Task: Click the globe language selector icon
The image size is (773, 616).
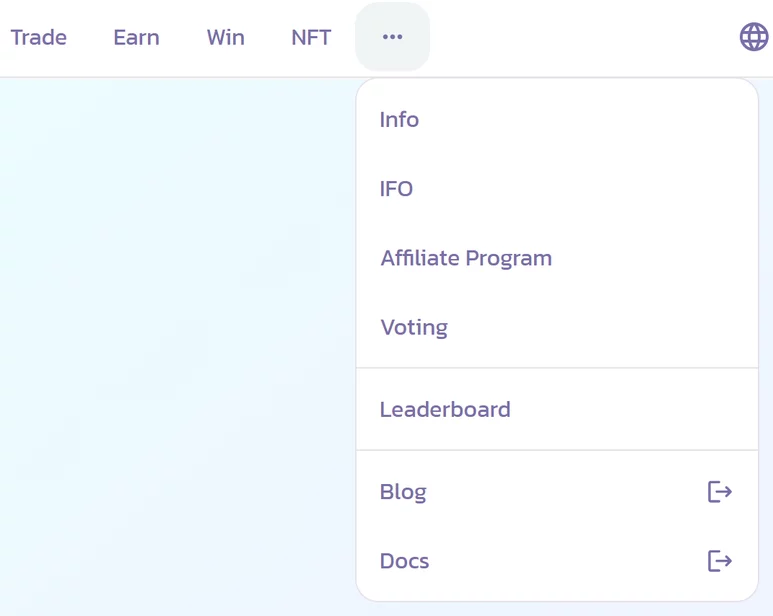Action: [x=753, y=37]
